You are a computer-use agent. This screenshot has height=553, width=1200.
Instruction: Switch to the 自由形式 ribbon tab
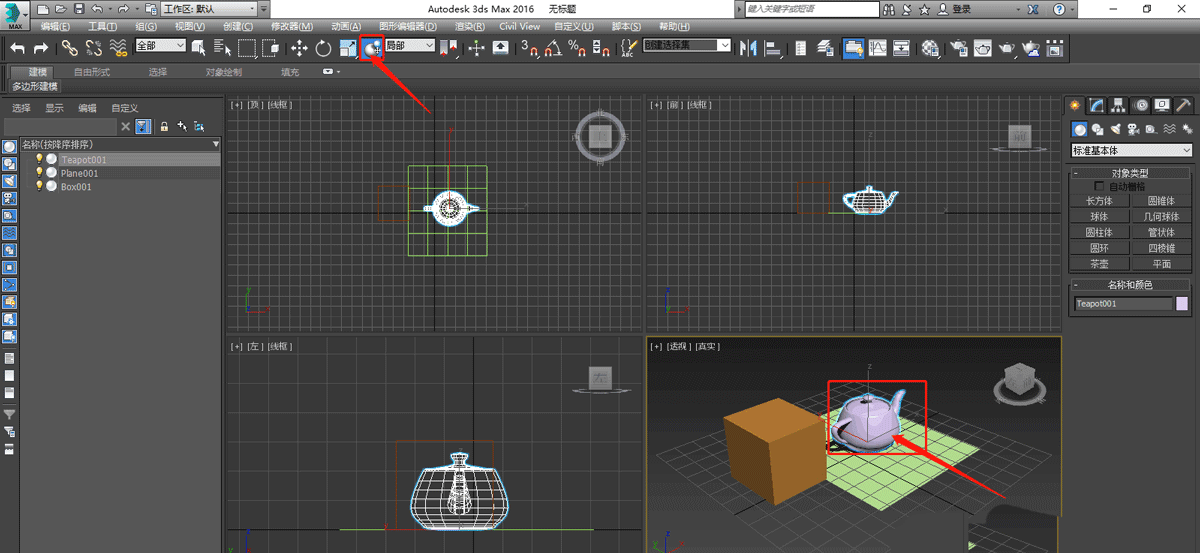click(x=92, y=72)
